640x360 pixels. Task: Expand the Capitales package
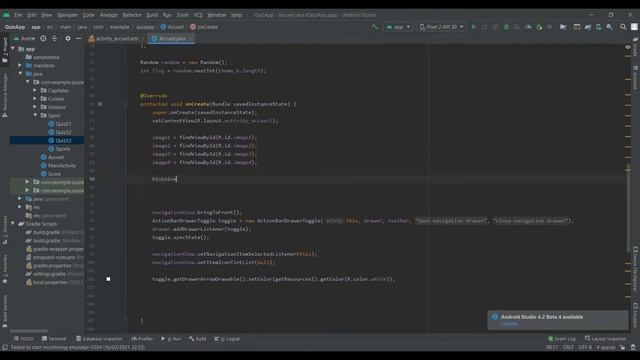[x=35, y=90]
